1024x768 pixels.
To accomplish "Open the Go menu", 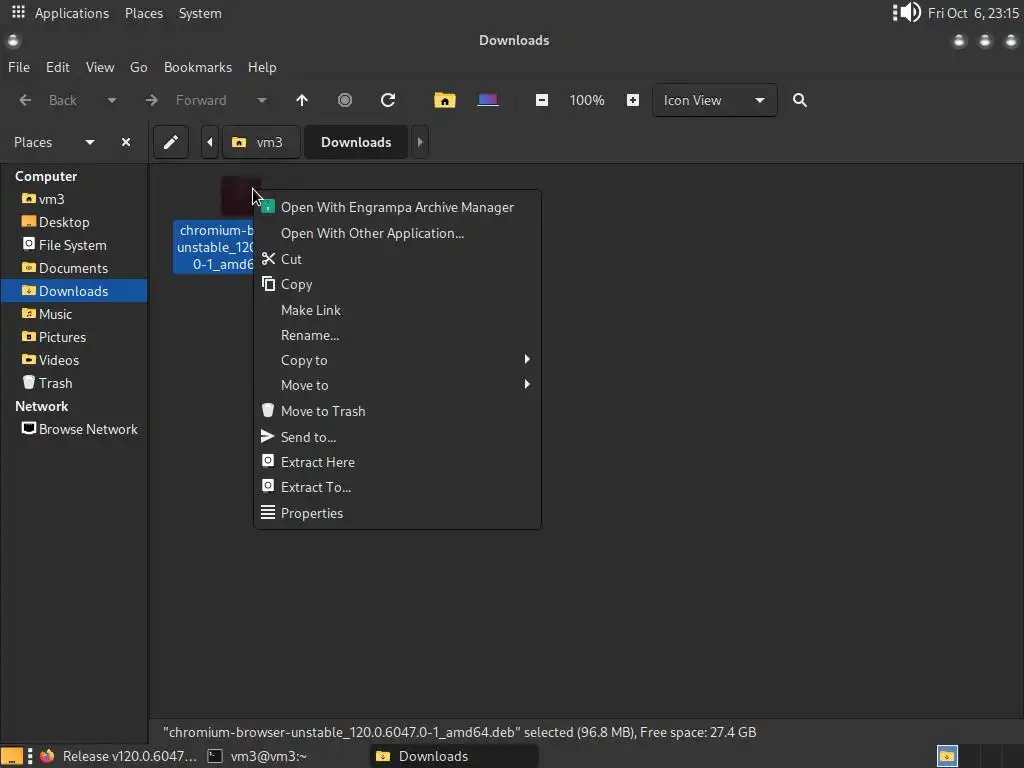I will tap(138, 67).
